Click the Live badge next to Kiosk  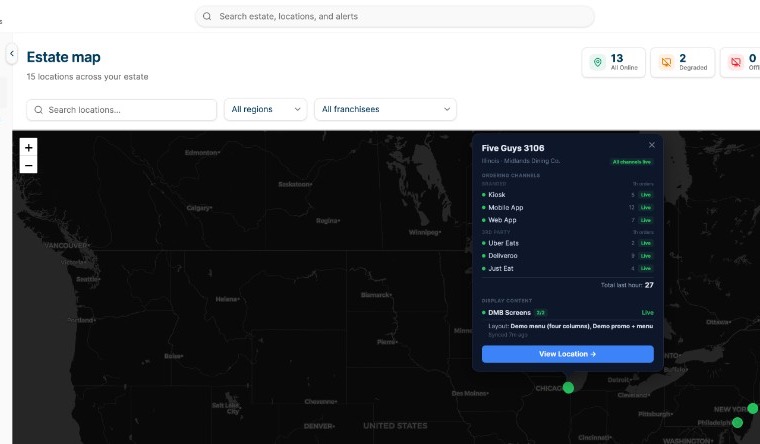pos(646,195)
